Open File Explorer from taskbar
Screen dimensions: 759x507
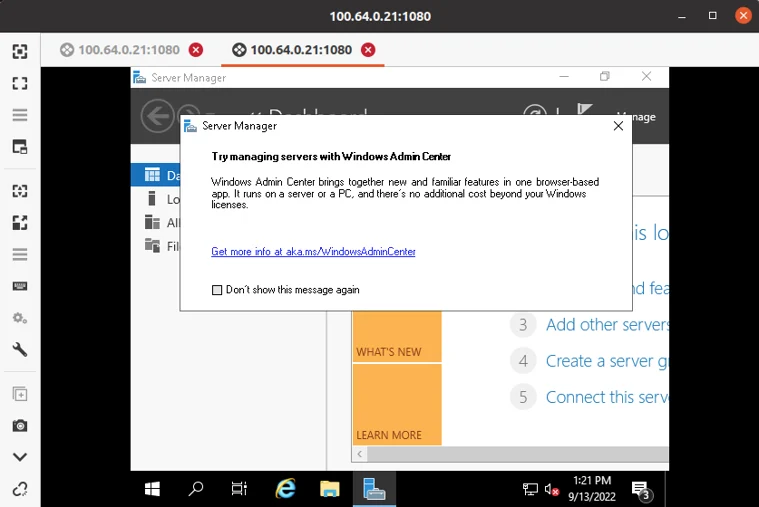point(330,489)
